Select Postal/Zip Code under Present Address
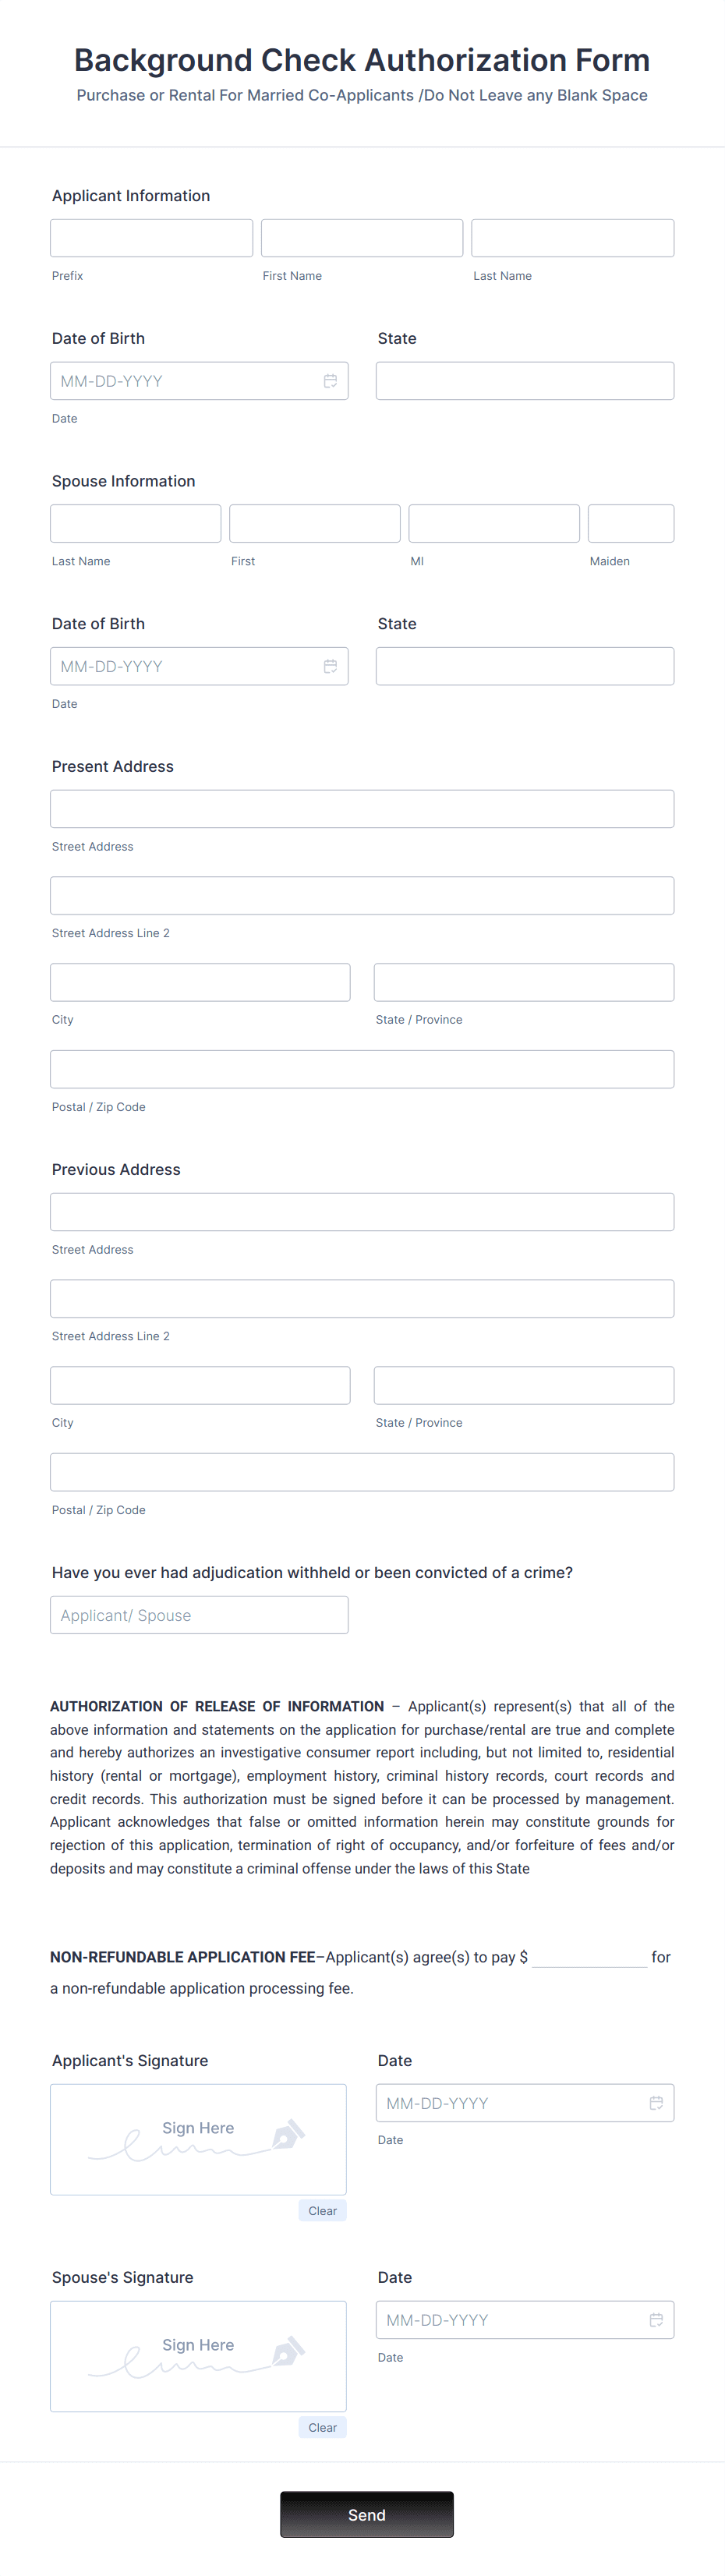Screen dimensions: 725x2576 pyautogui.click(x=361, y=1068)
